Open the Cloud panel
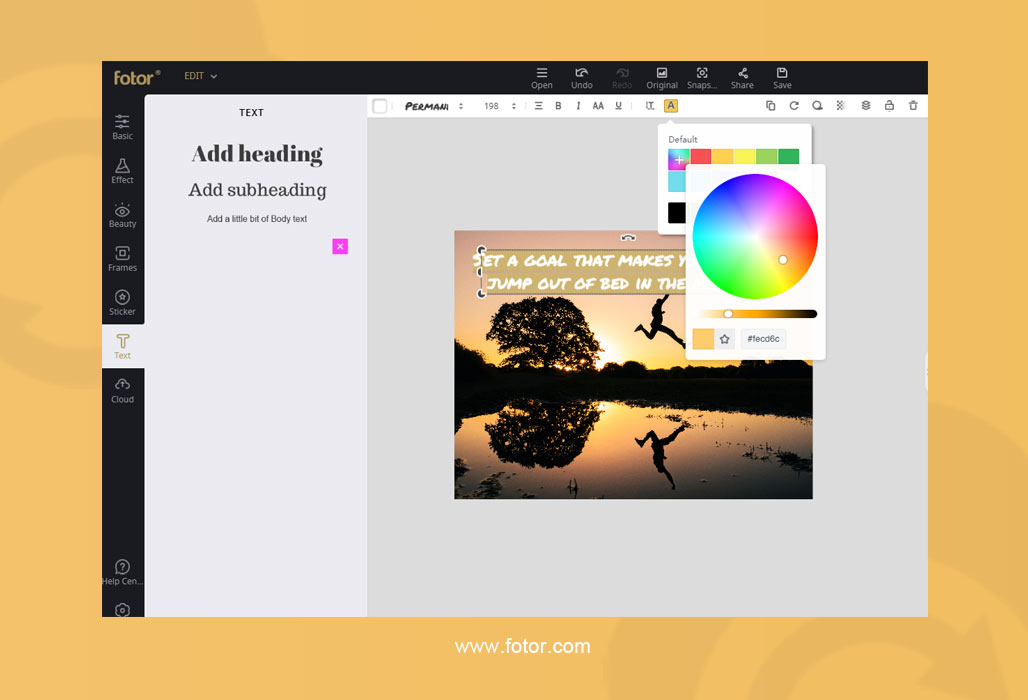Image resolution: width=1028 pixels, height=700 pixels. click(122, 391)
